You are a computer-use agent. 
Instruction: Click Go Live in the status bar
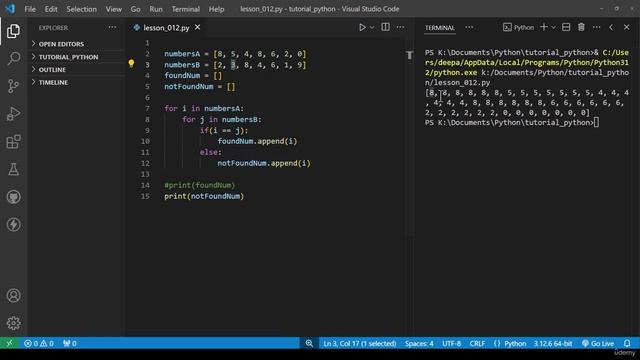tap(598, 343)
